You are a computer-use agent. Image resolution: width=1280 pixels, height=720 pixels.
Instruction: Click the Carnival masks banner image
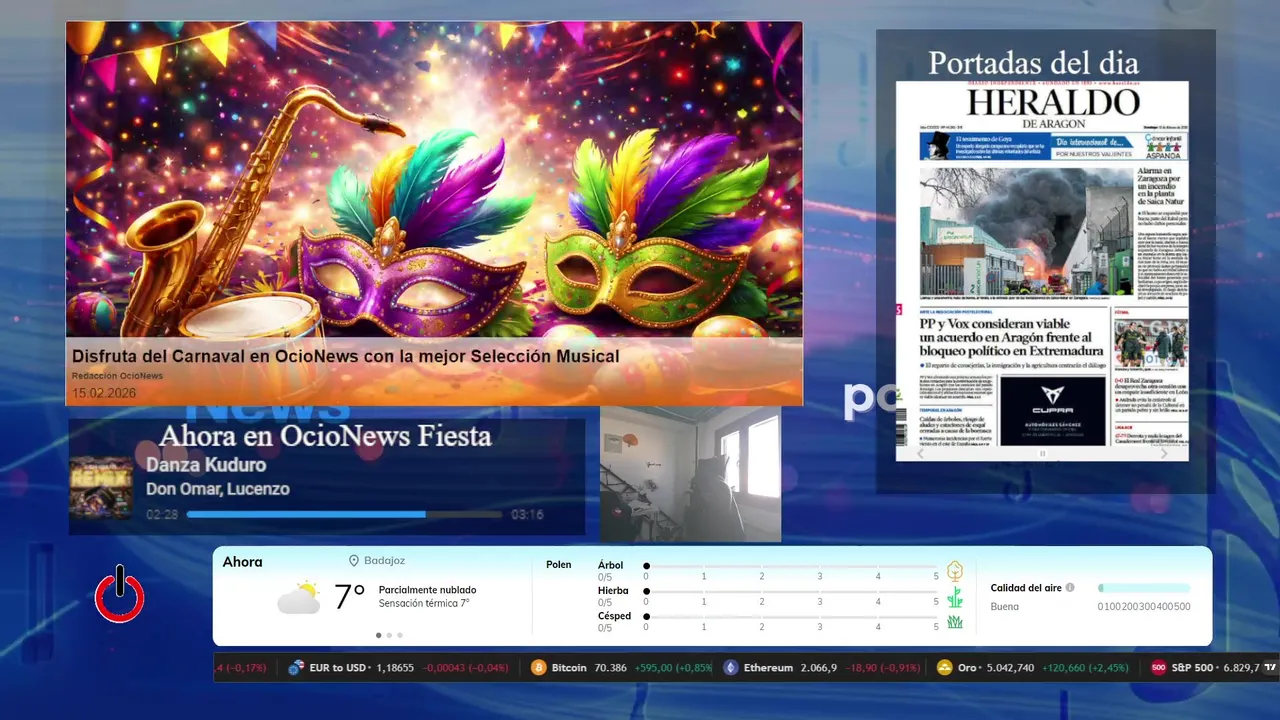pyautogui.click(x=434, y=213)
